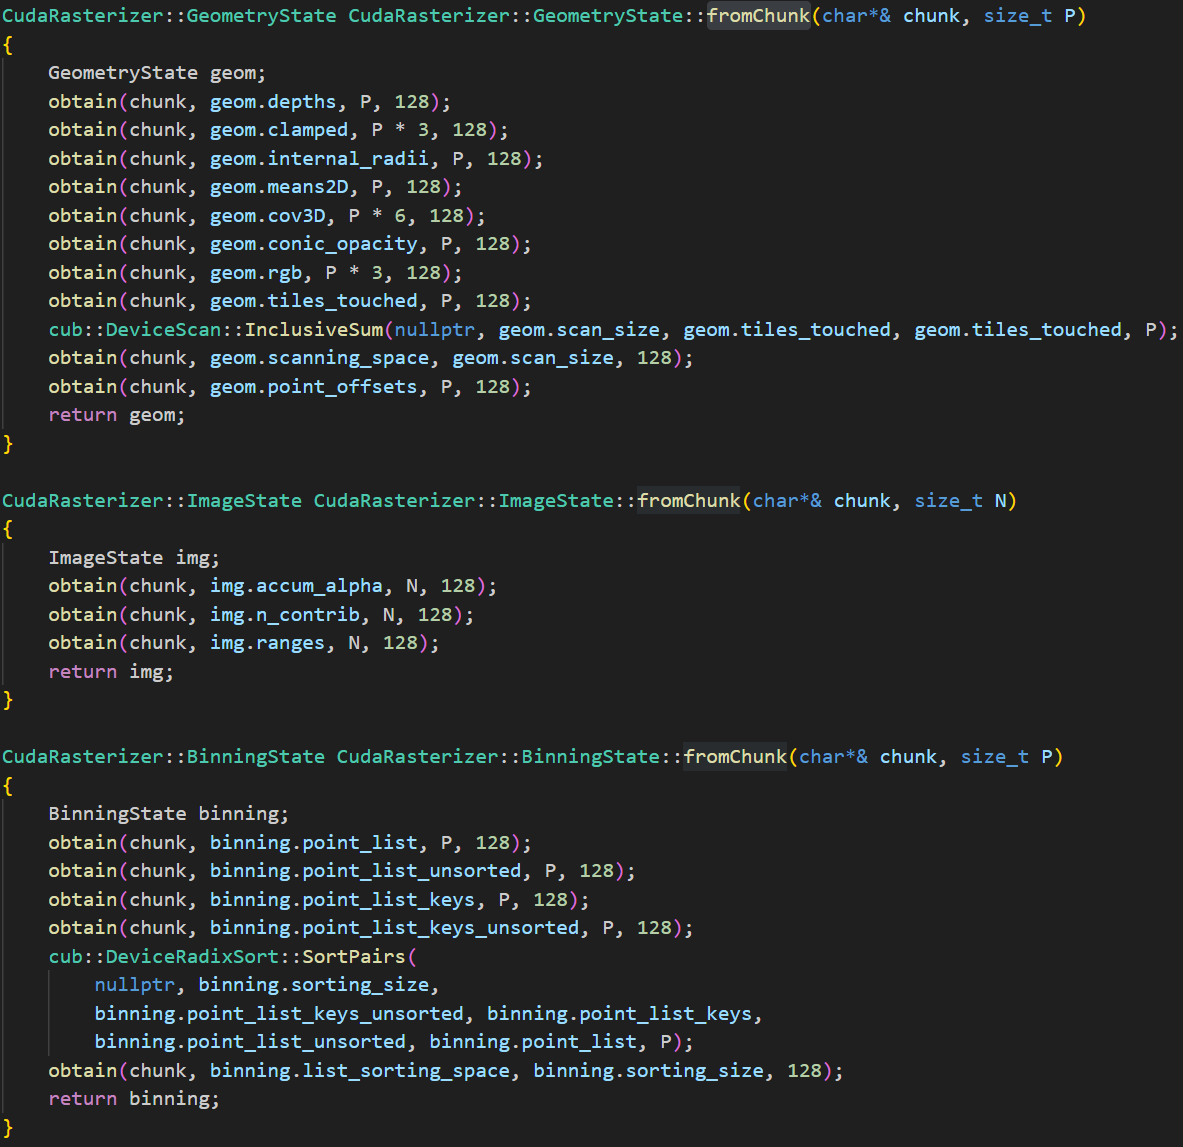Viewport: 1183px width, 1147px height.
Task: Click fromChunk in the BinningState function signature
Action: coord(735,757)
